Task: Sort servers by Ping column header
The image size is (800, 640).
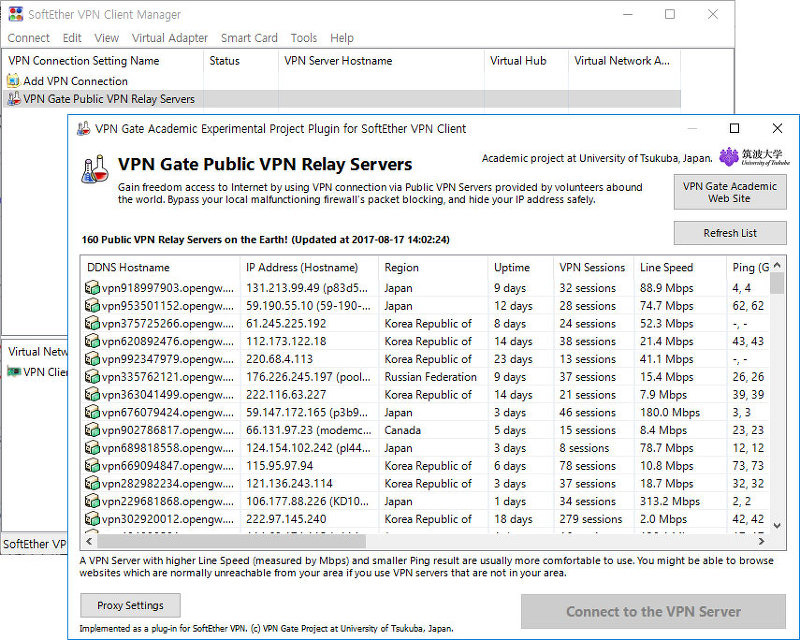Action: 748,267
